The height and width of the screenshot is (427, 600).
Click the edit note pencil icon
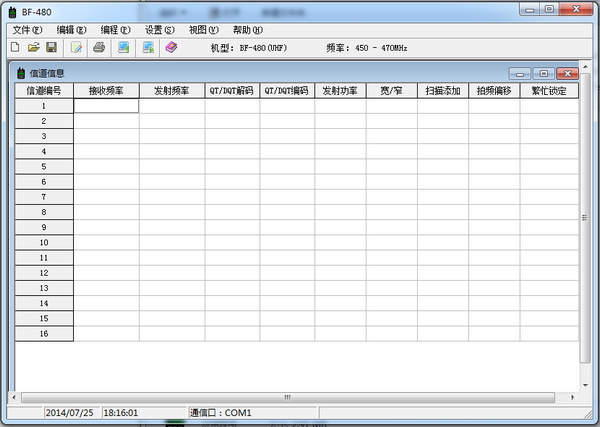(x=76, y=47)
